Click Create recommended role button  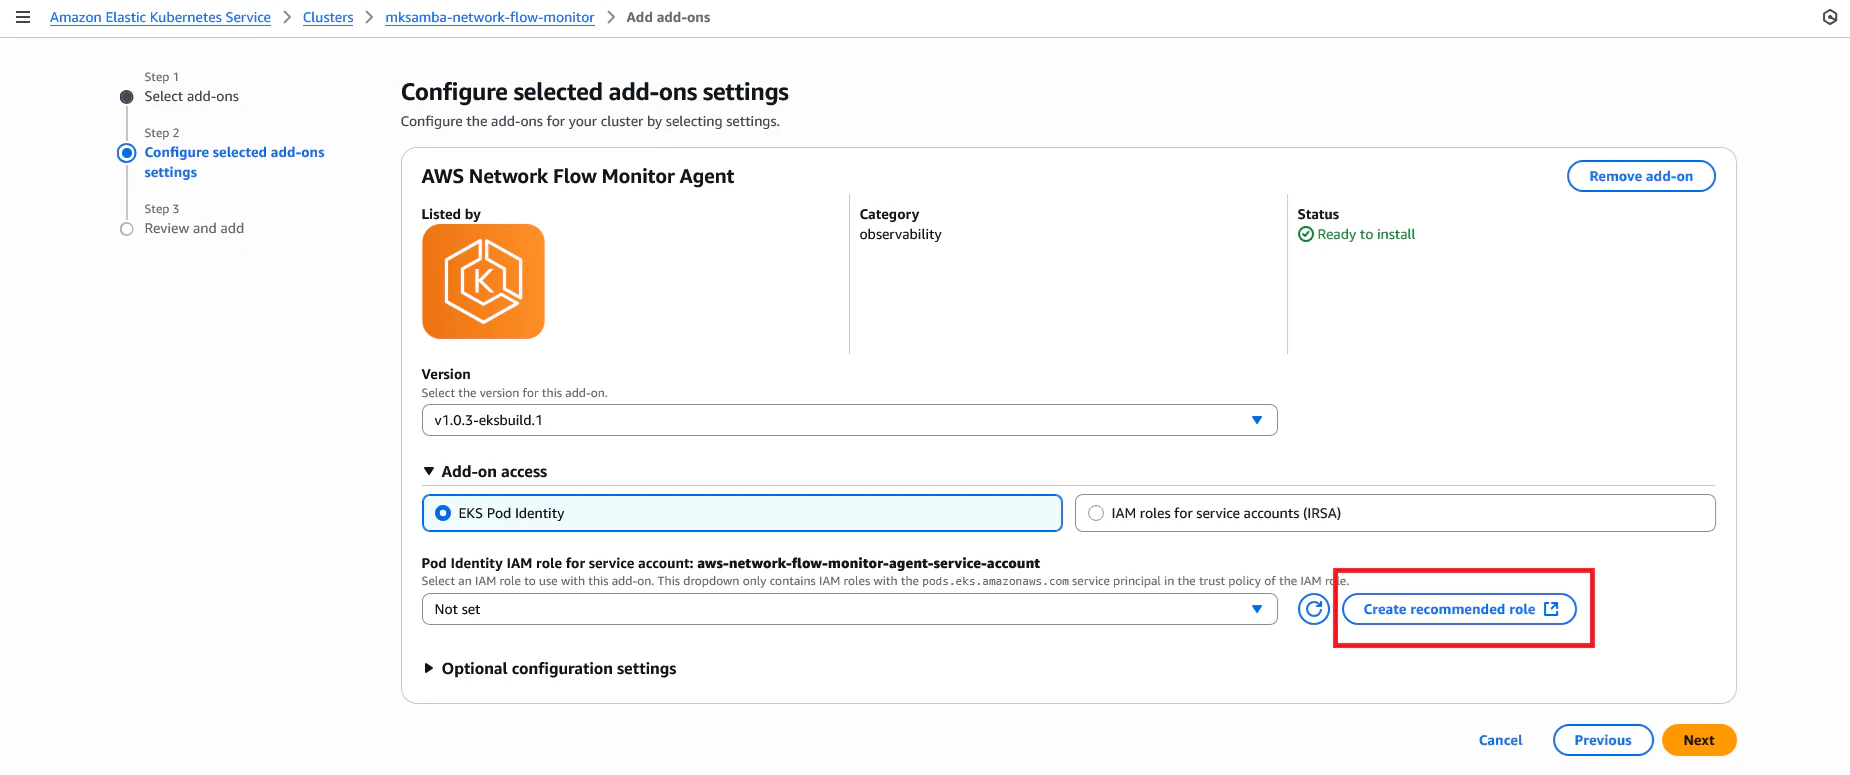click(x=1459, y=609)
